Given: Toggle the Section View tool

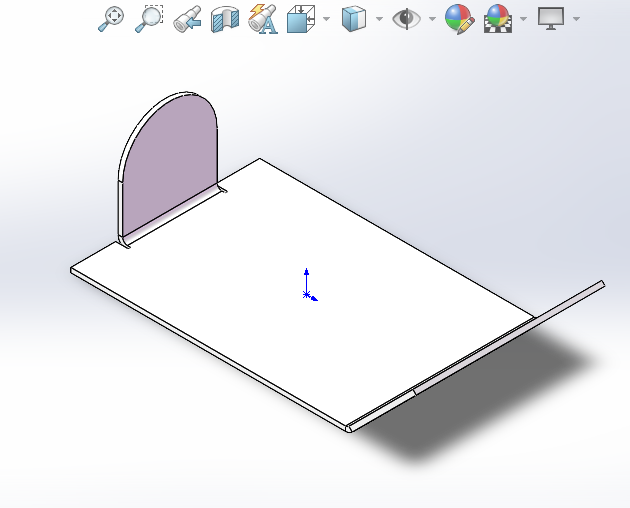Looking at the screenshot, I should [225, 18].
